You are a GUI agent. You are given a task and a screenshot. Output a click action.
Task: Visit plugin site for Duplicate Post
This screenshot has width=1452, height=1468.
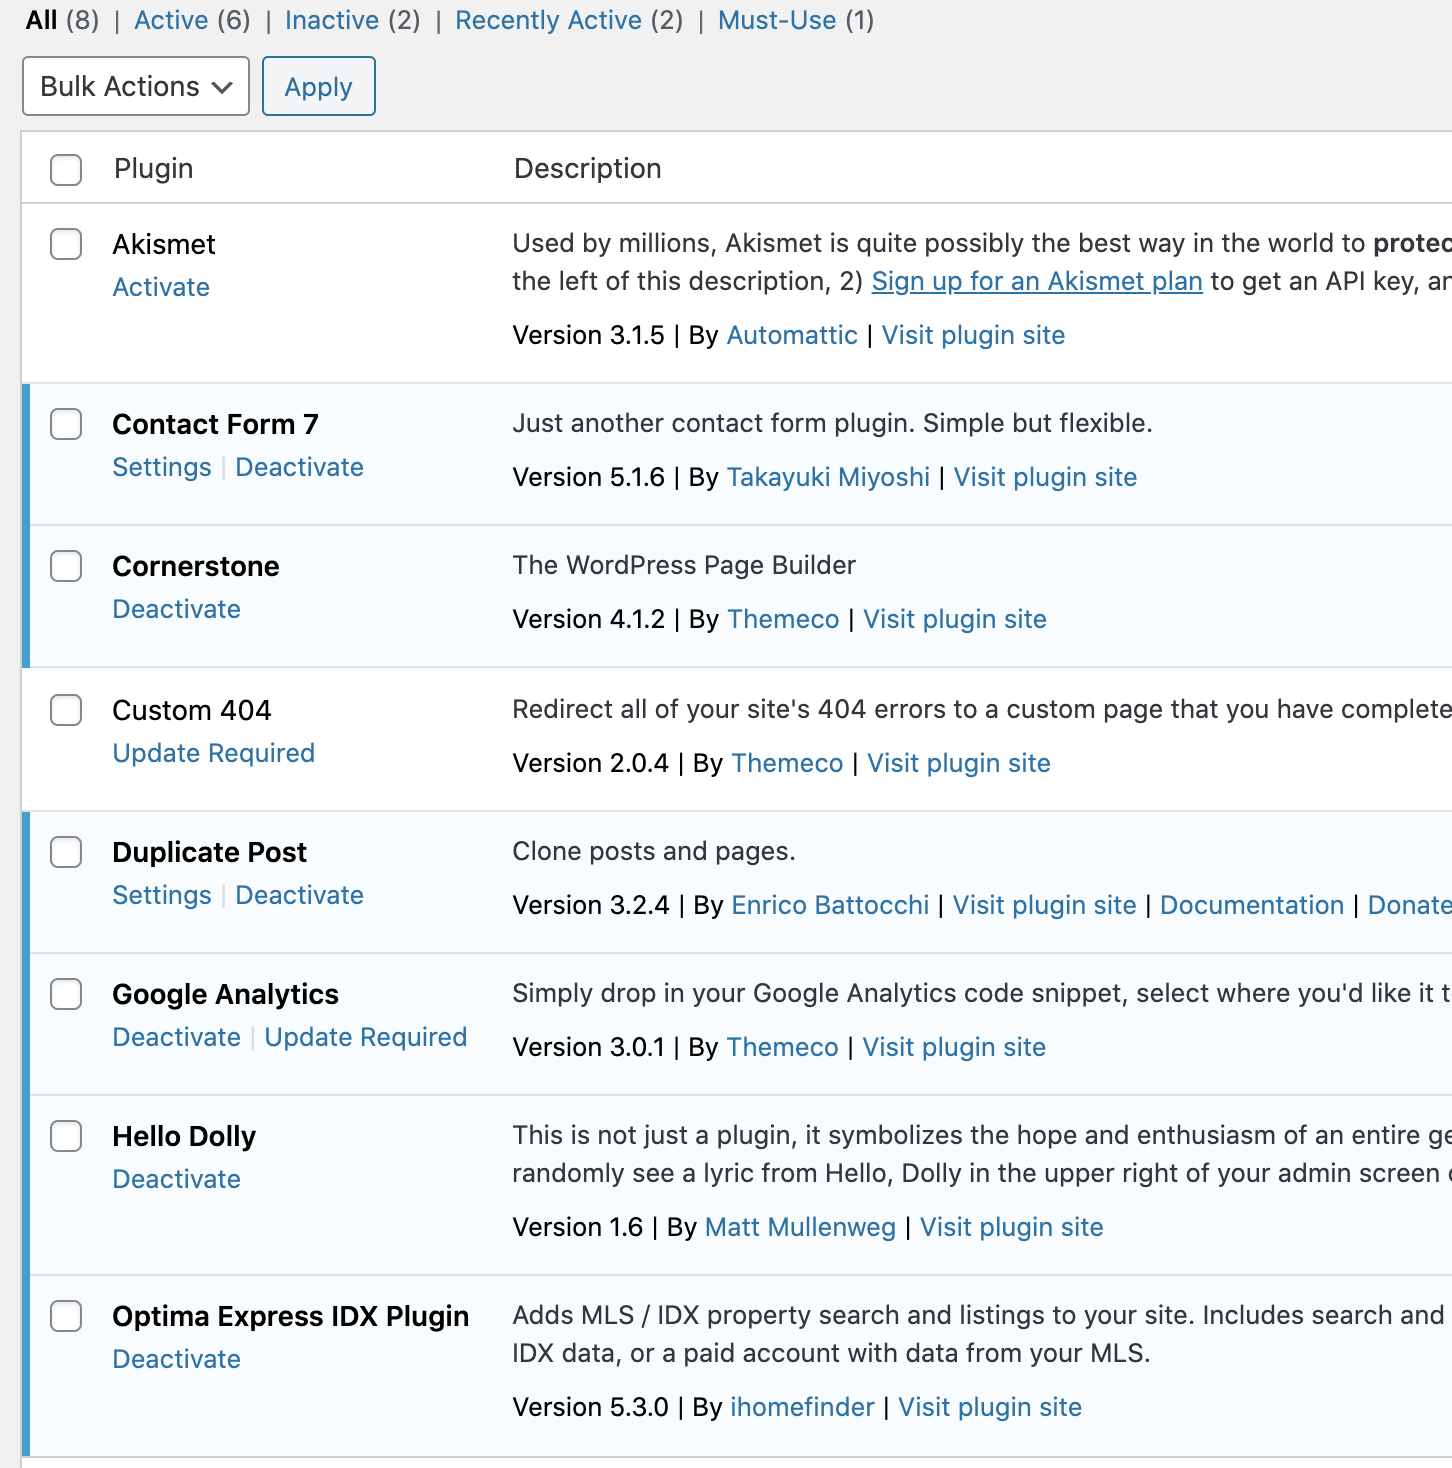coord(1044,905)
